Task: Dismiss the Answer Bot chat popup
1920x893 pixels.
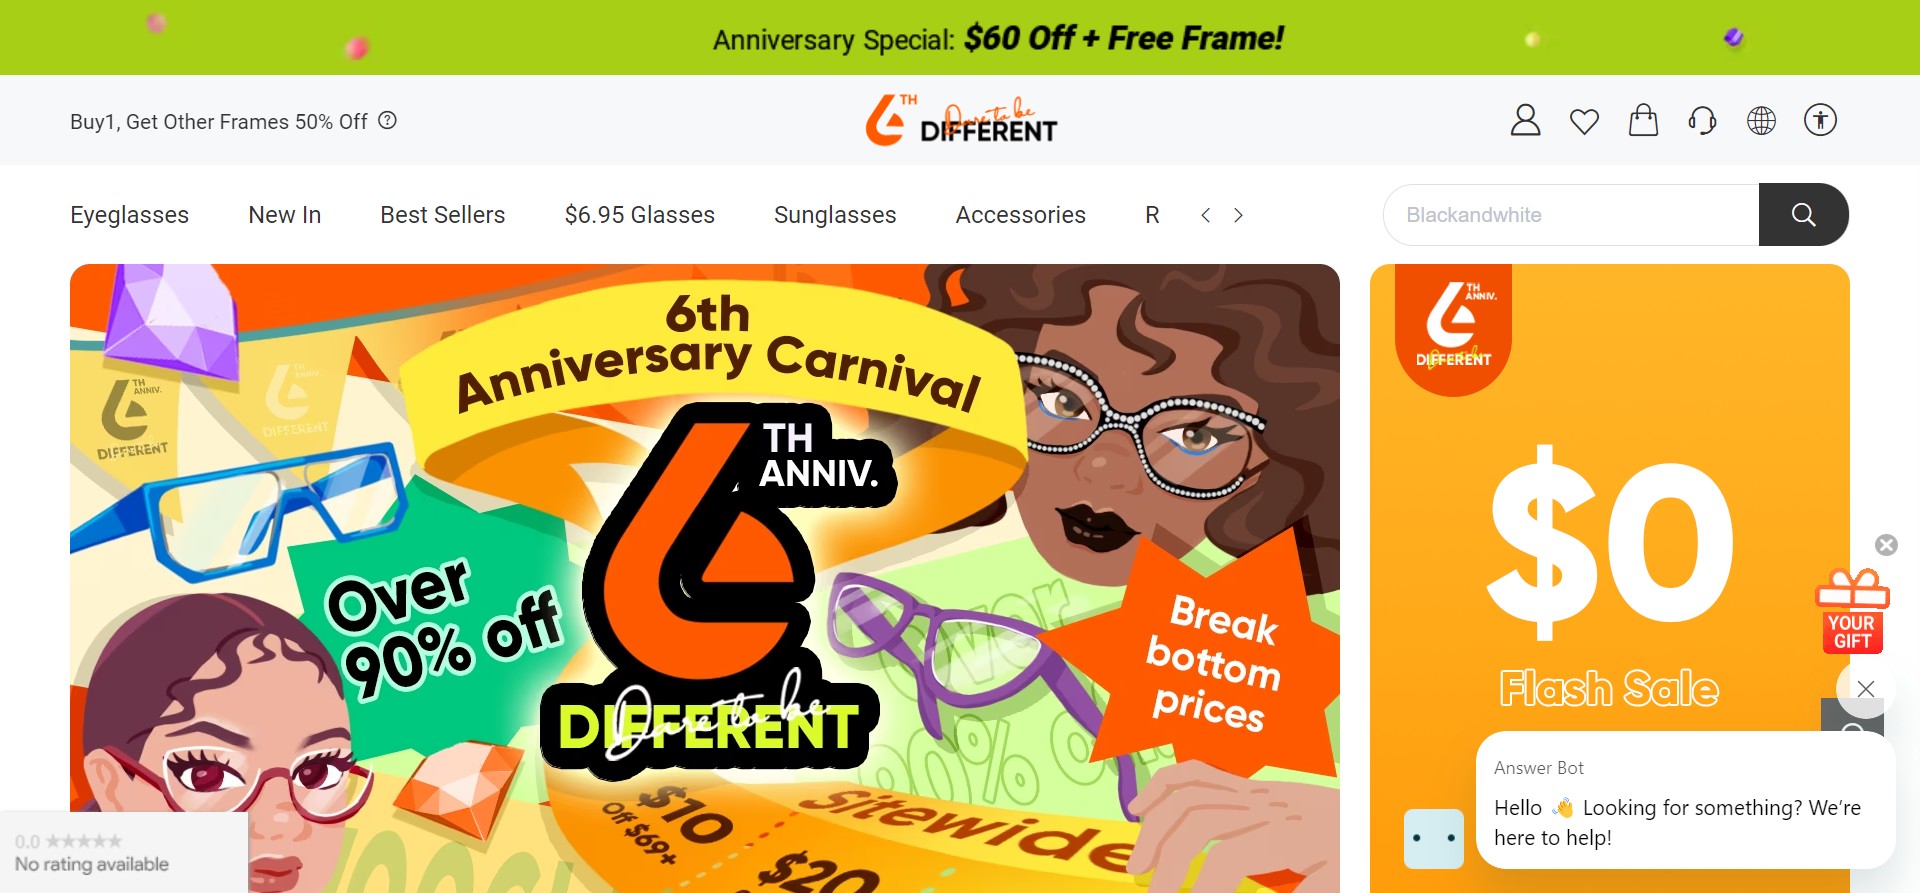Action: pos(1865,688)
